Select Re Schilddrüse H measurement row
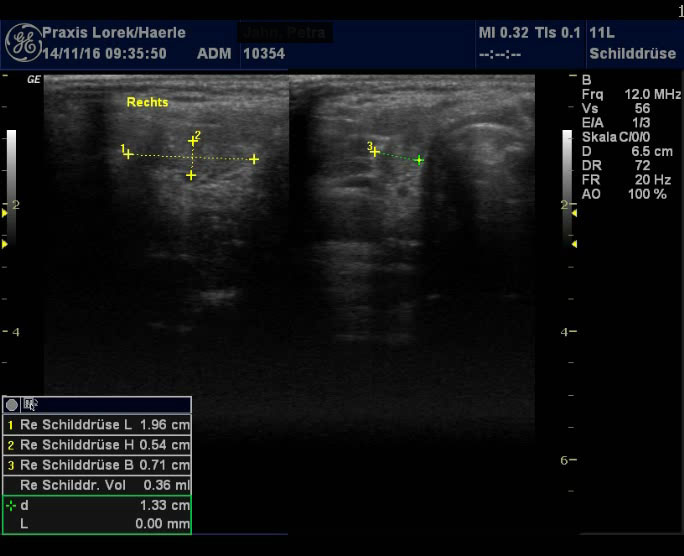684x556 pixels. pyautogui.click(x=97, y=445)
